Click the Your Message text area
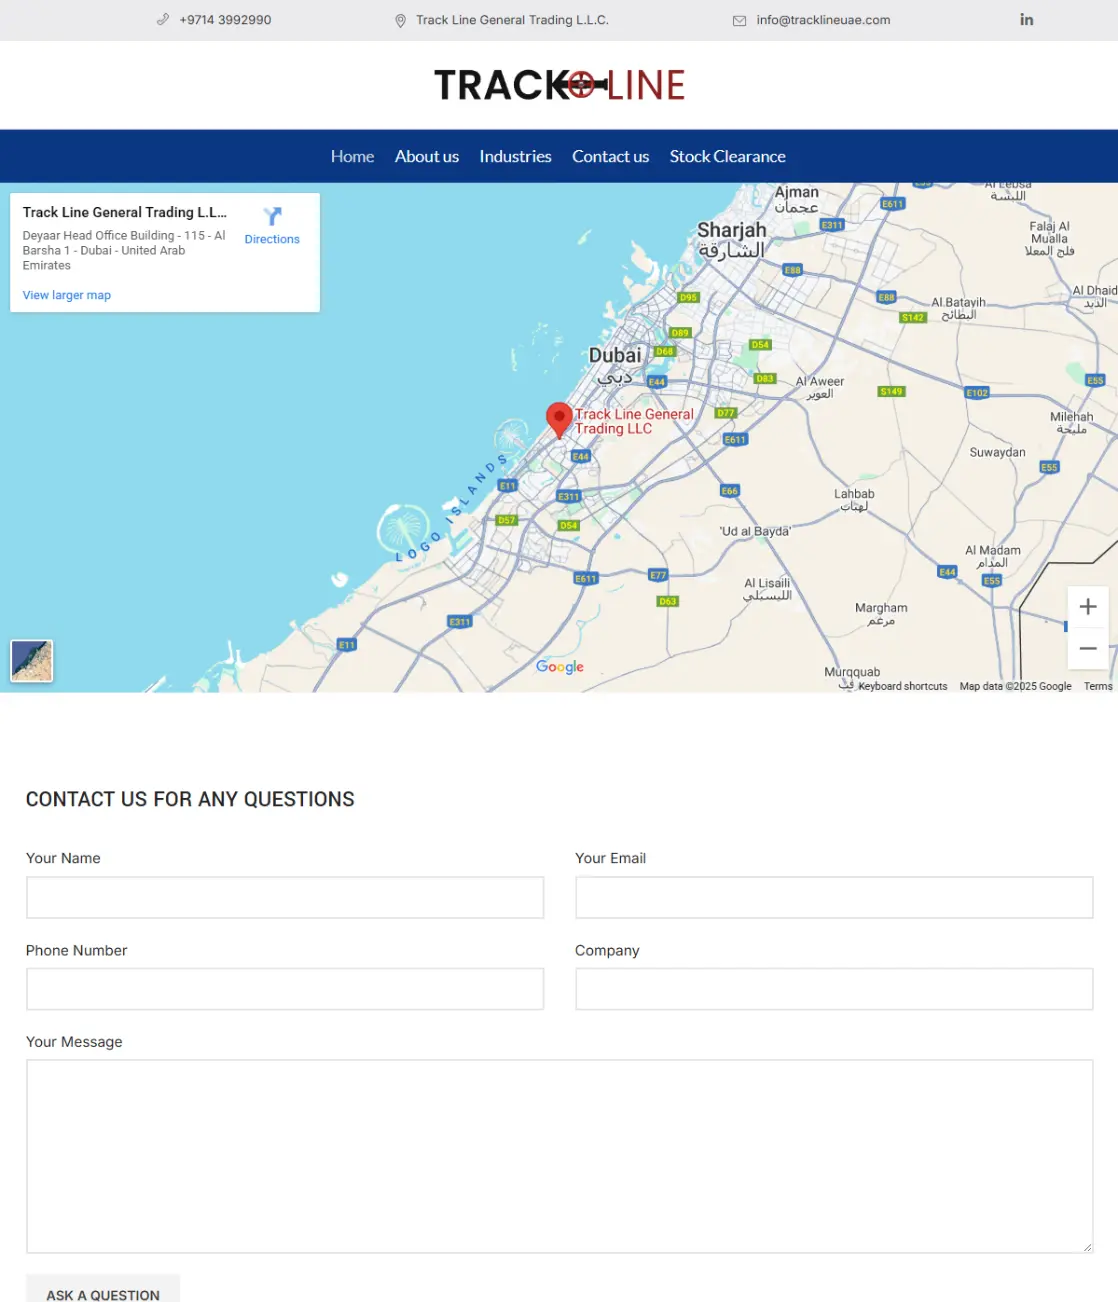 pos(559,1156)
